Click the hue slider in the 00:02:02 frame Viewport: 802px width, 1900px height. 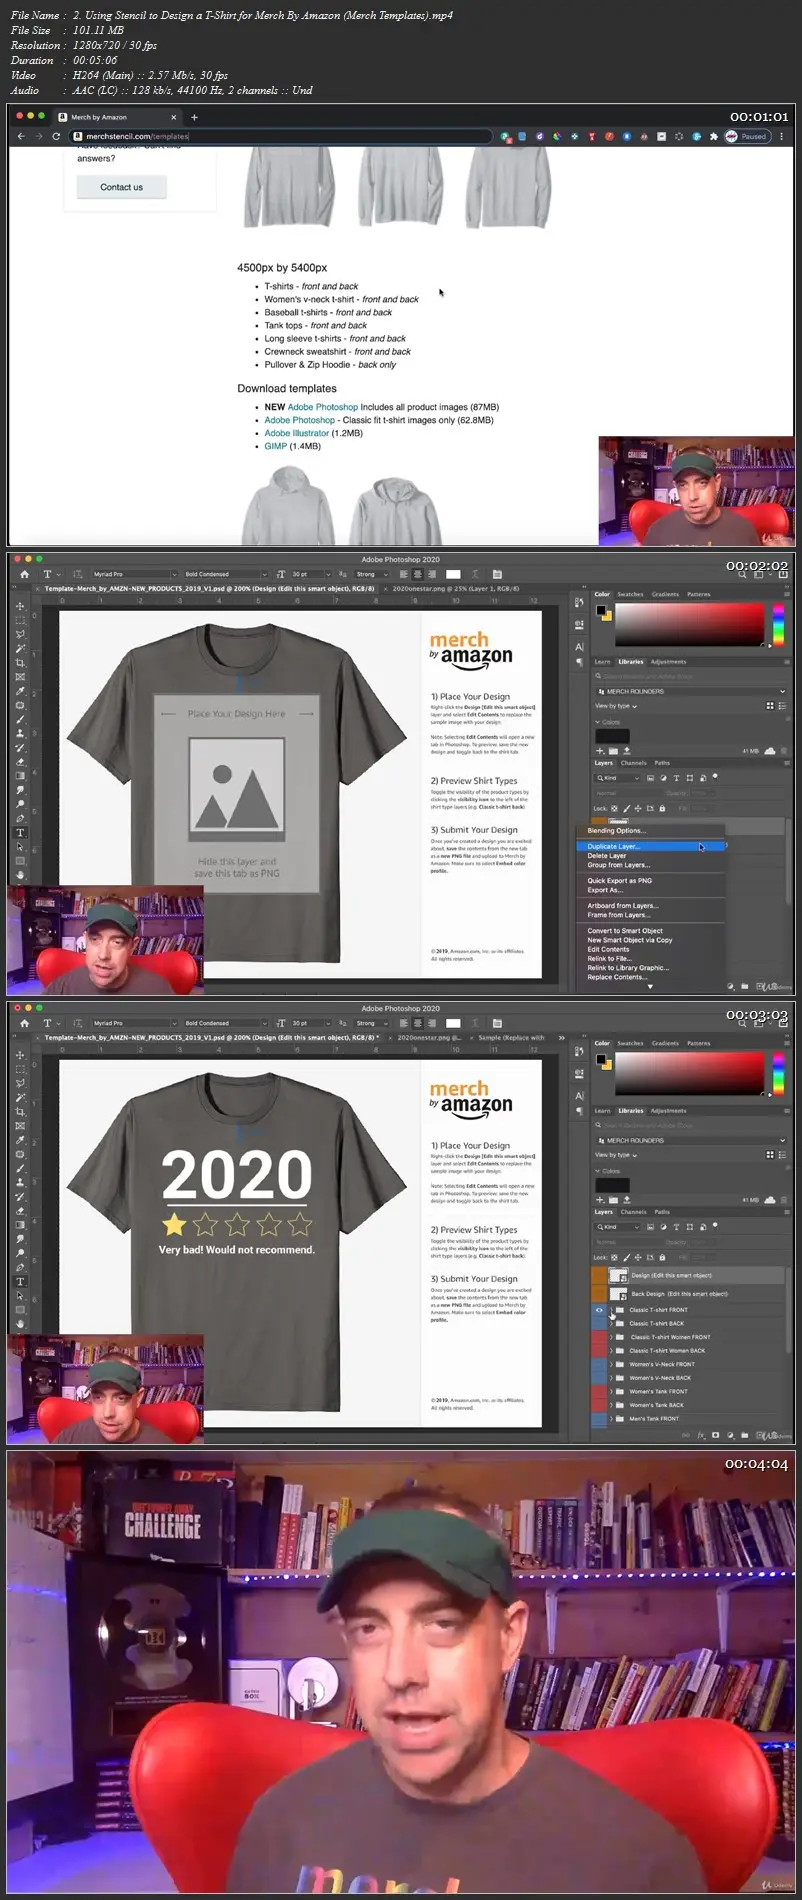point(778,624)
